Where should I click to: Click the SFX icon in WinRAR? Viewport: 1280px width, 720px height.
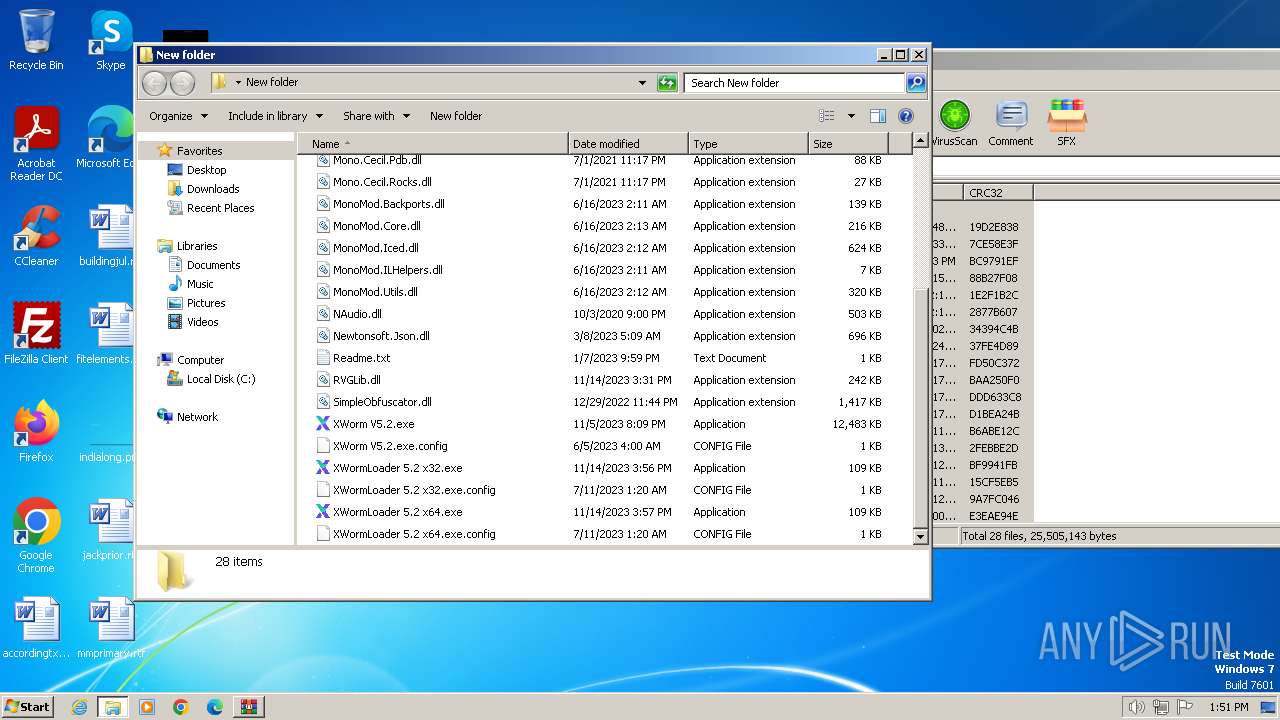tap(1067, 124)
